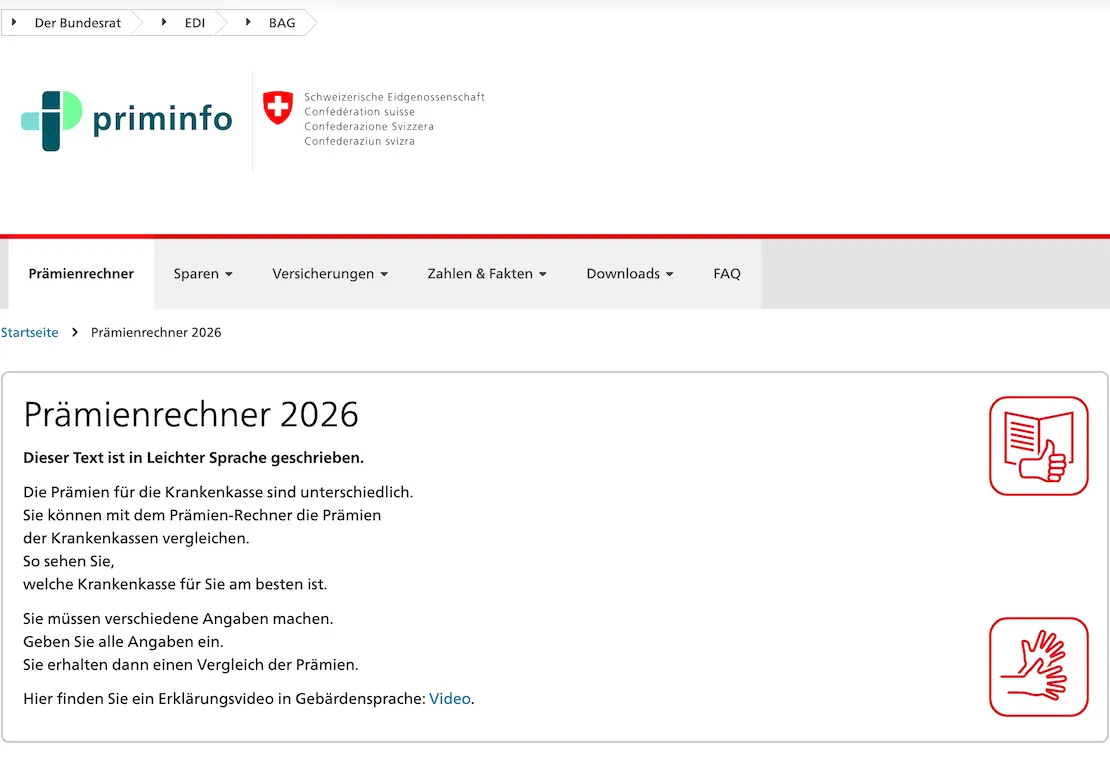Click the arrow icon before EDI
This screenshot has height=772, width=1110.
click(164, 22)
